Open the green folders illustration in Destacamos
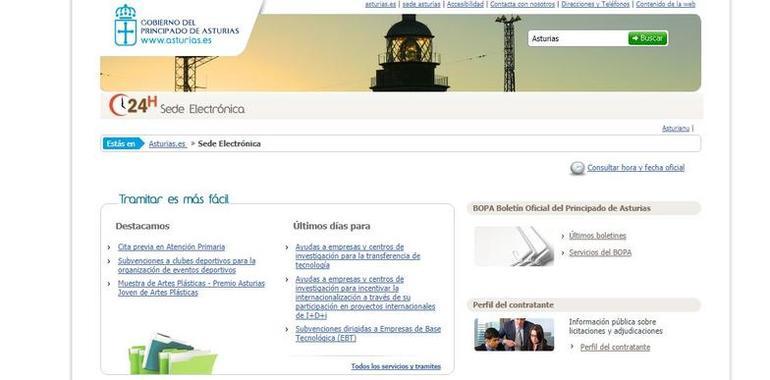Image resolution: width=770 pixels, height=380 pixels. 172,353
